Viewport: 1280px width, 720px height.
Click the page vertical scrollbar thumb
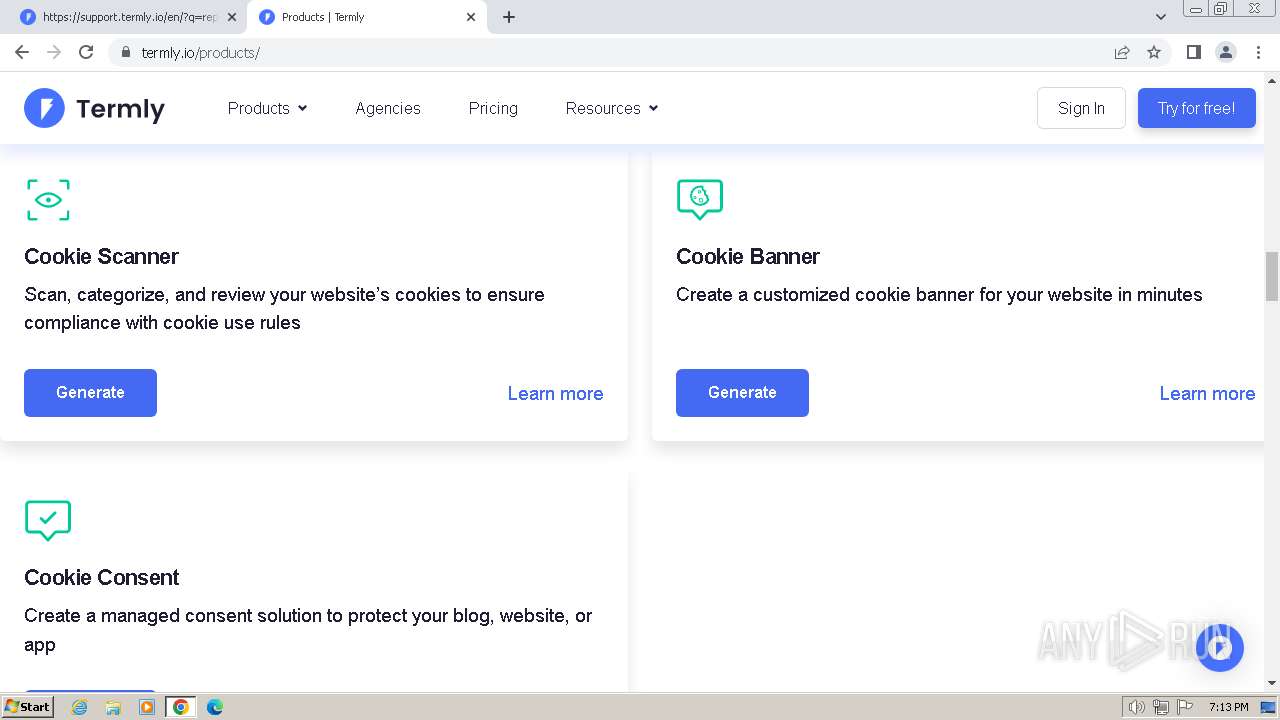(x=1272, y=276)
